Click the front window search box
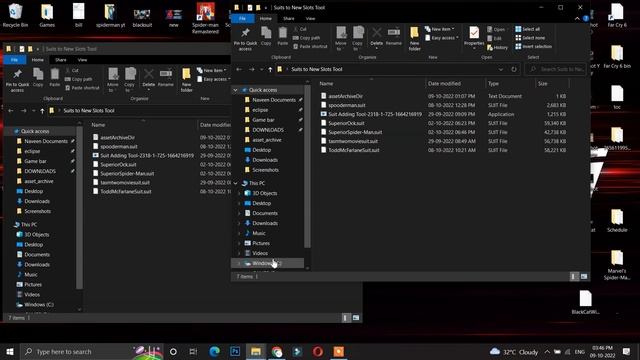 pos(556,69)
